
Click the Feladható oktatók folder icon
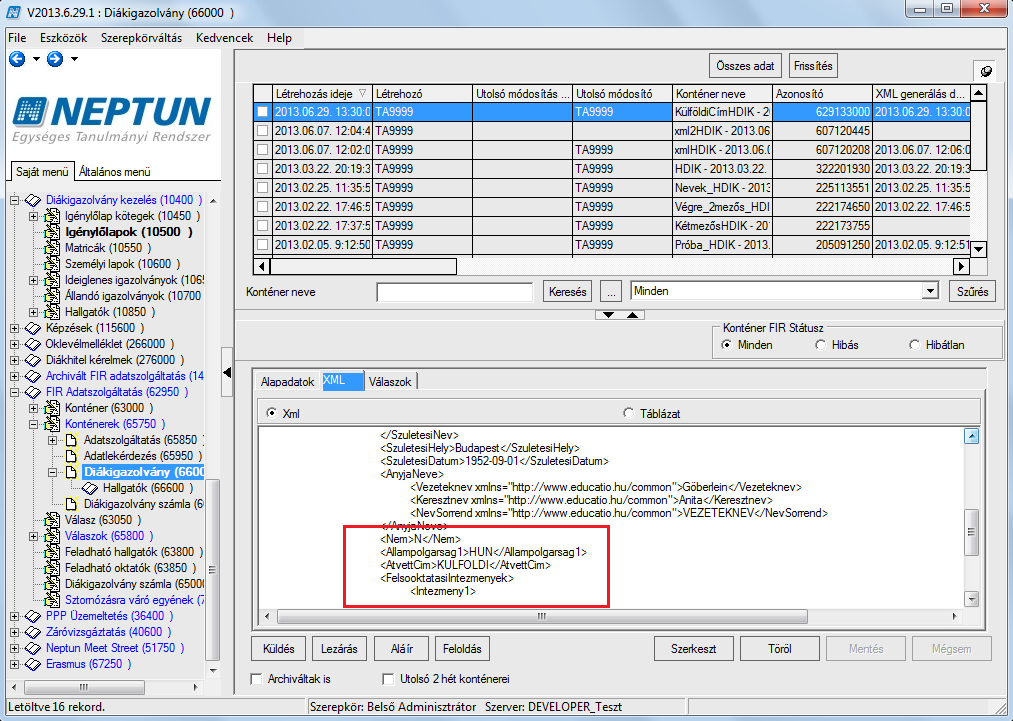point(52,569)
